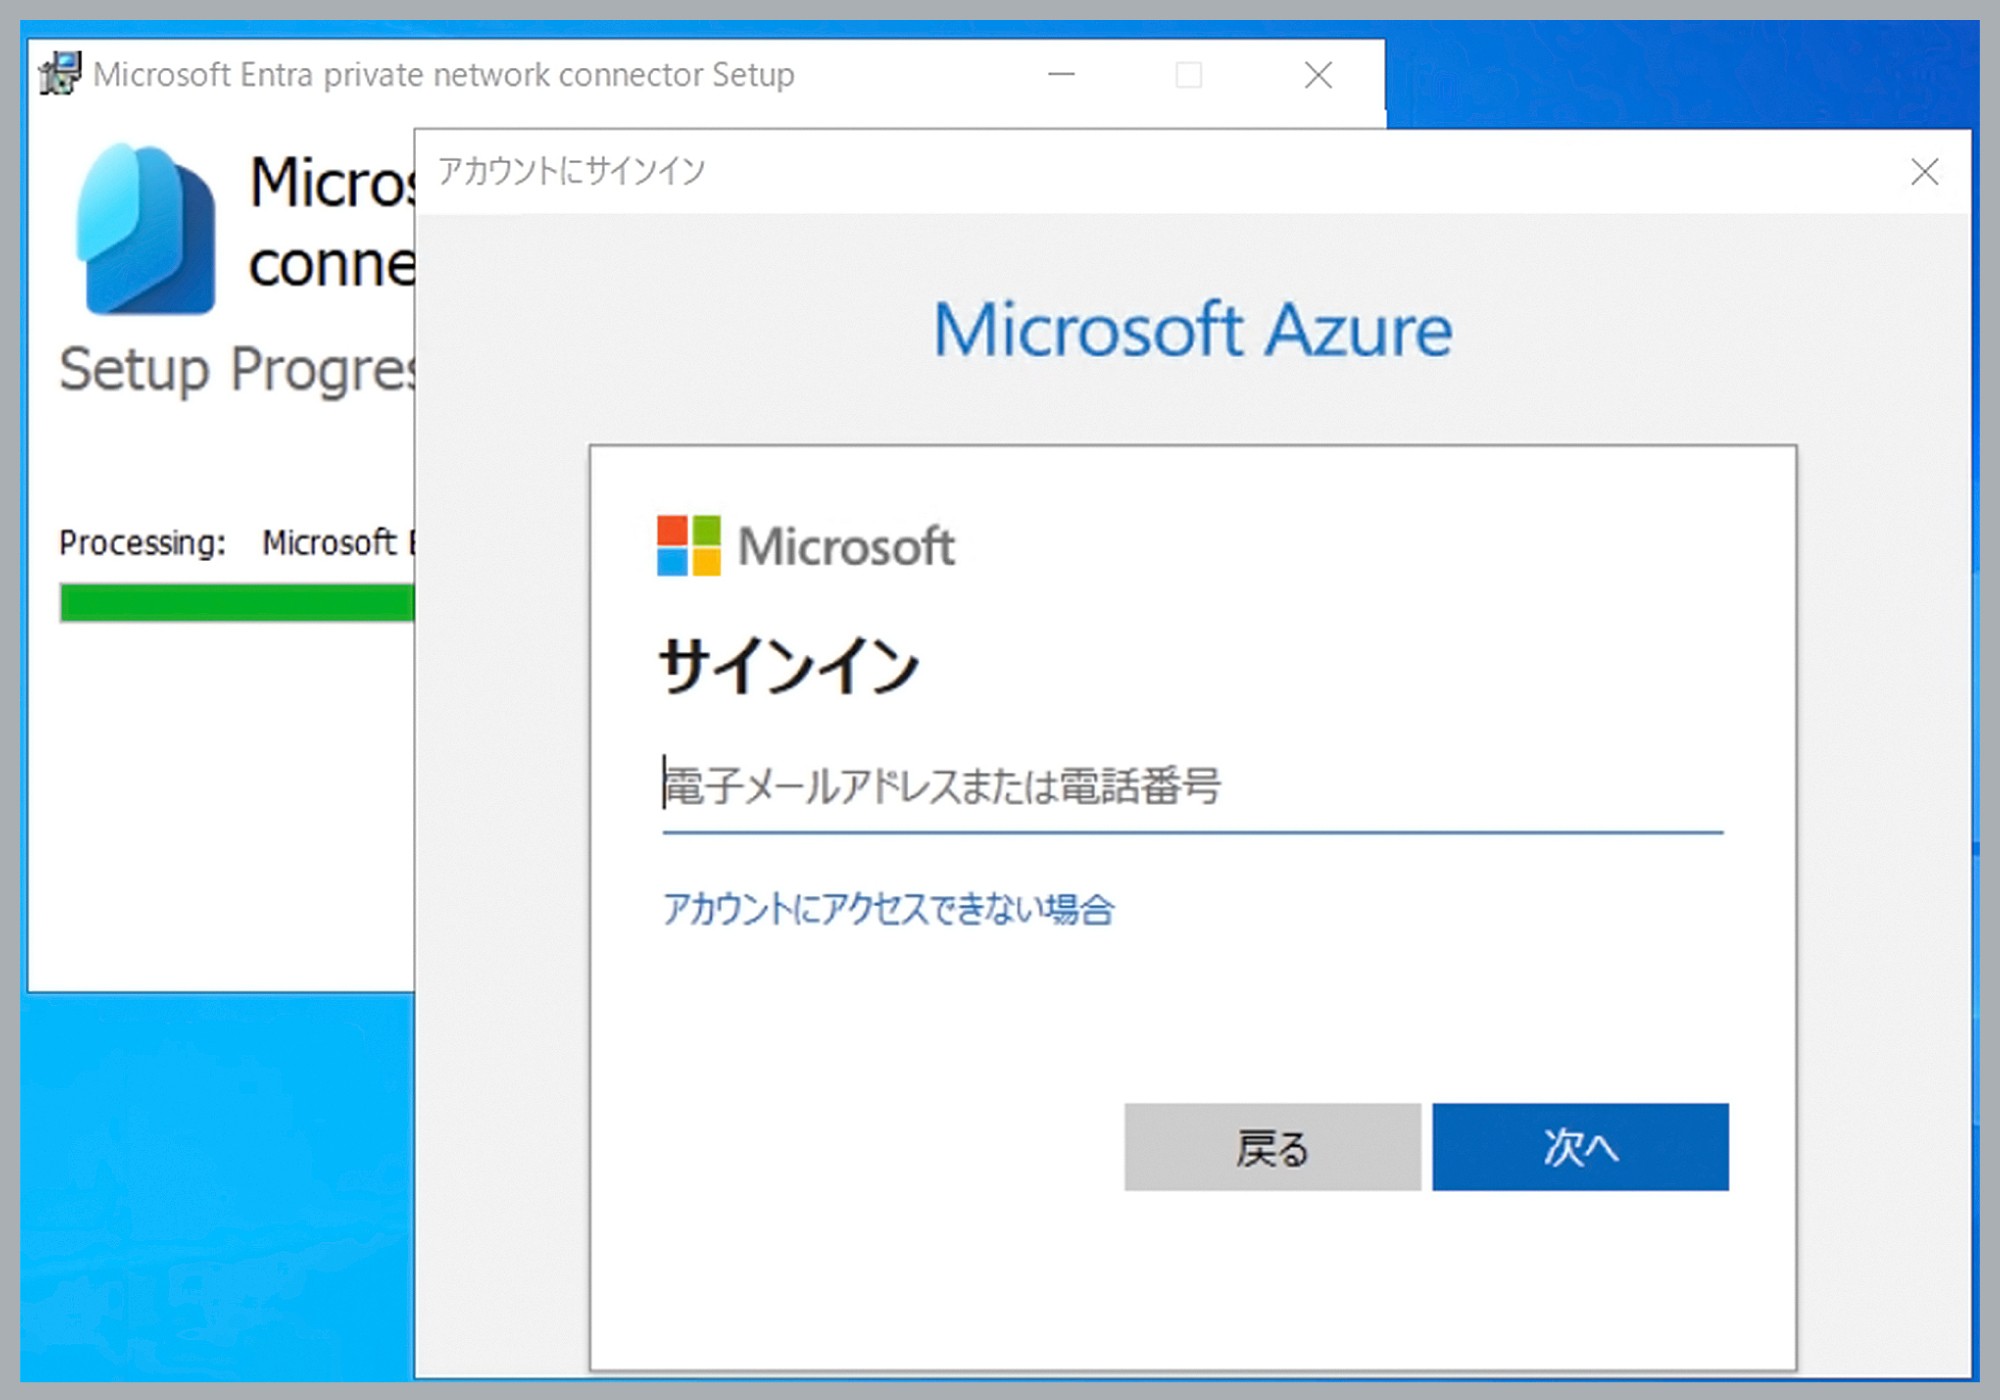Click the blue desktop background

tap(200, 1200)
